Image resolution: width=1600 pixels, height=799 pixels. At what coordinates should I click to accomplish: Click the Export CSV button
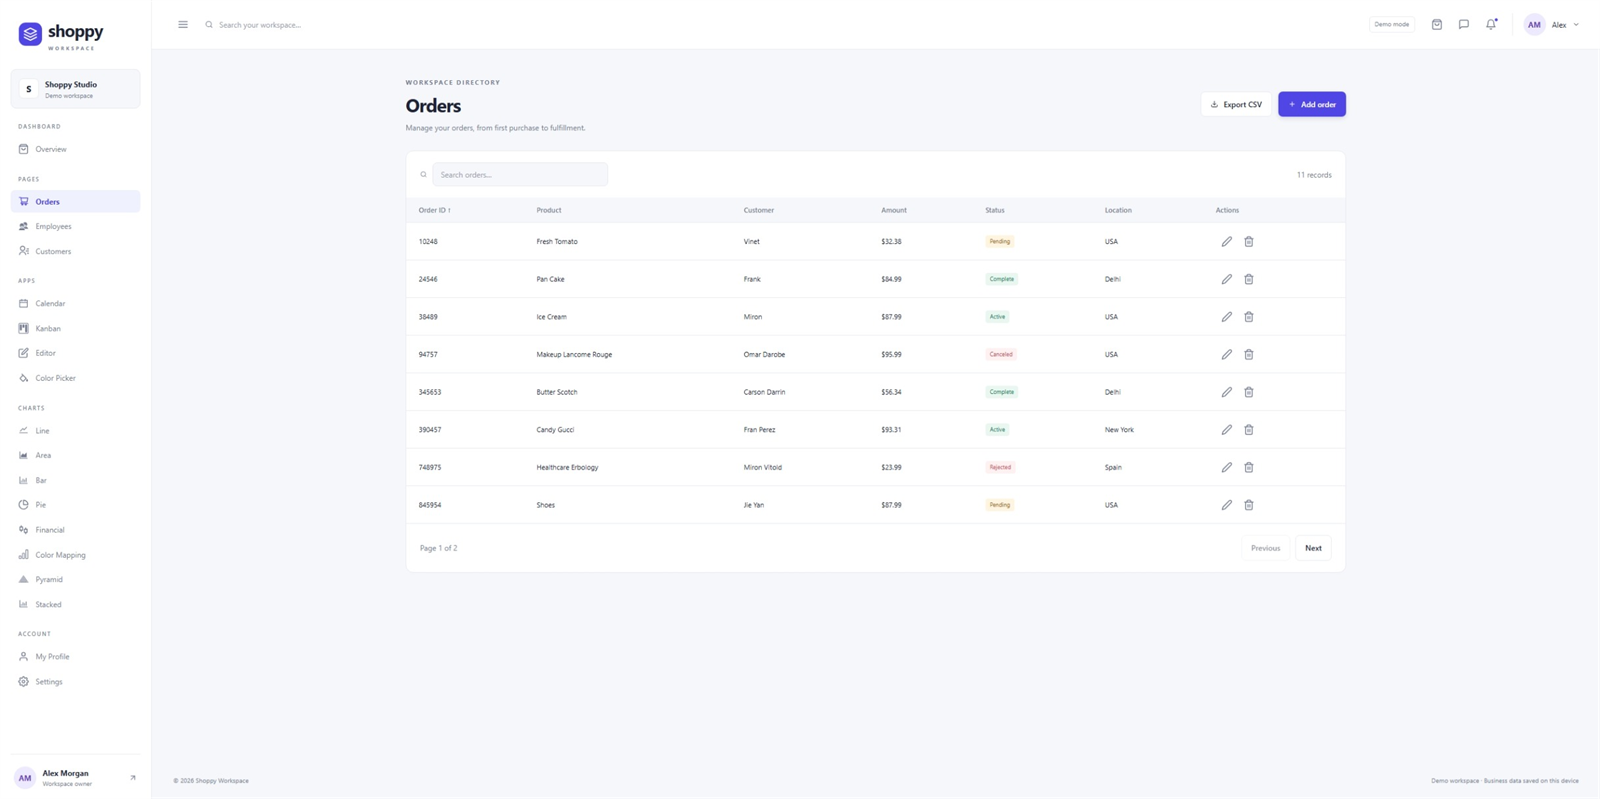[1236, 104]
